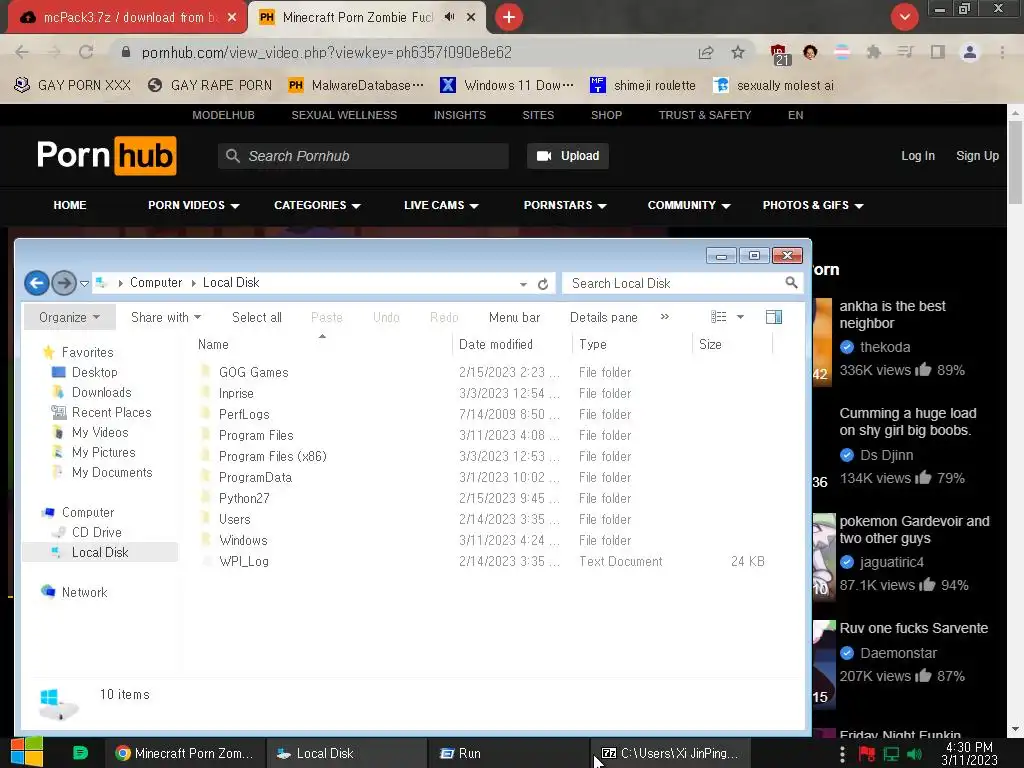Show hidden tray icons
This screenshot has width=1024, height=768.
click(x=842, y=754)
